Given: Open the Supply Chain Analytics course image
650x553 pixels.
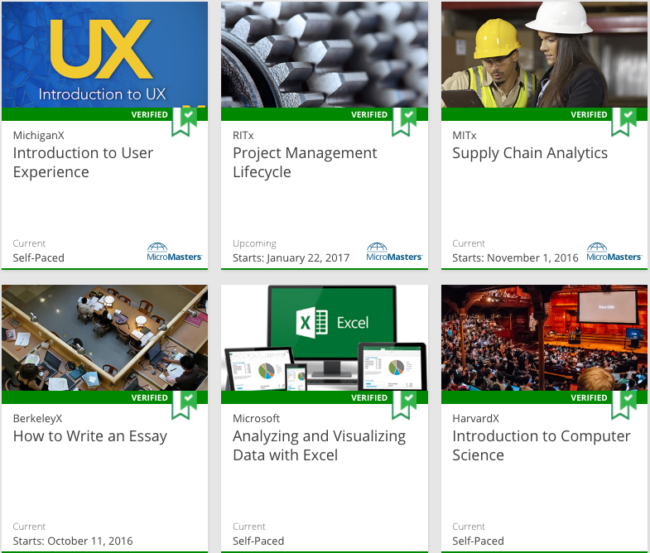Looking at the screenshot, I should click(544, 55).
